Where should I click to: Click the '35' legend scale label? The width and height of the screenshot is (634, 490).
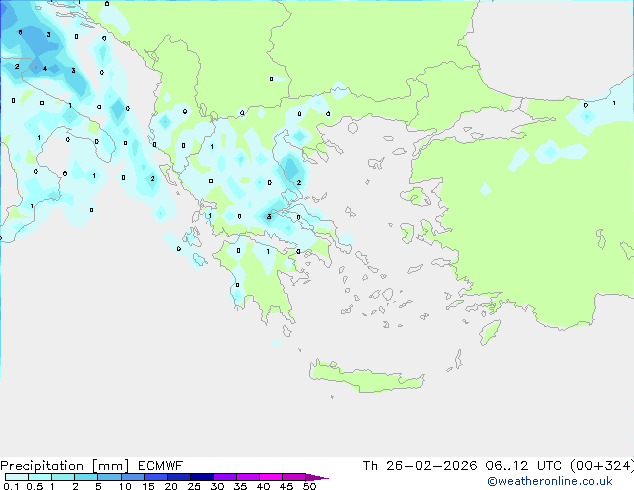(x=240, y=486)
